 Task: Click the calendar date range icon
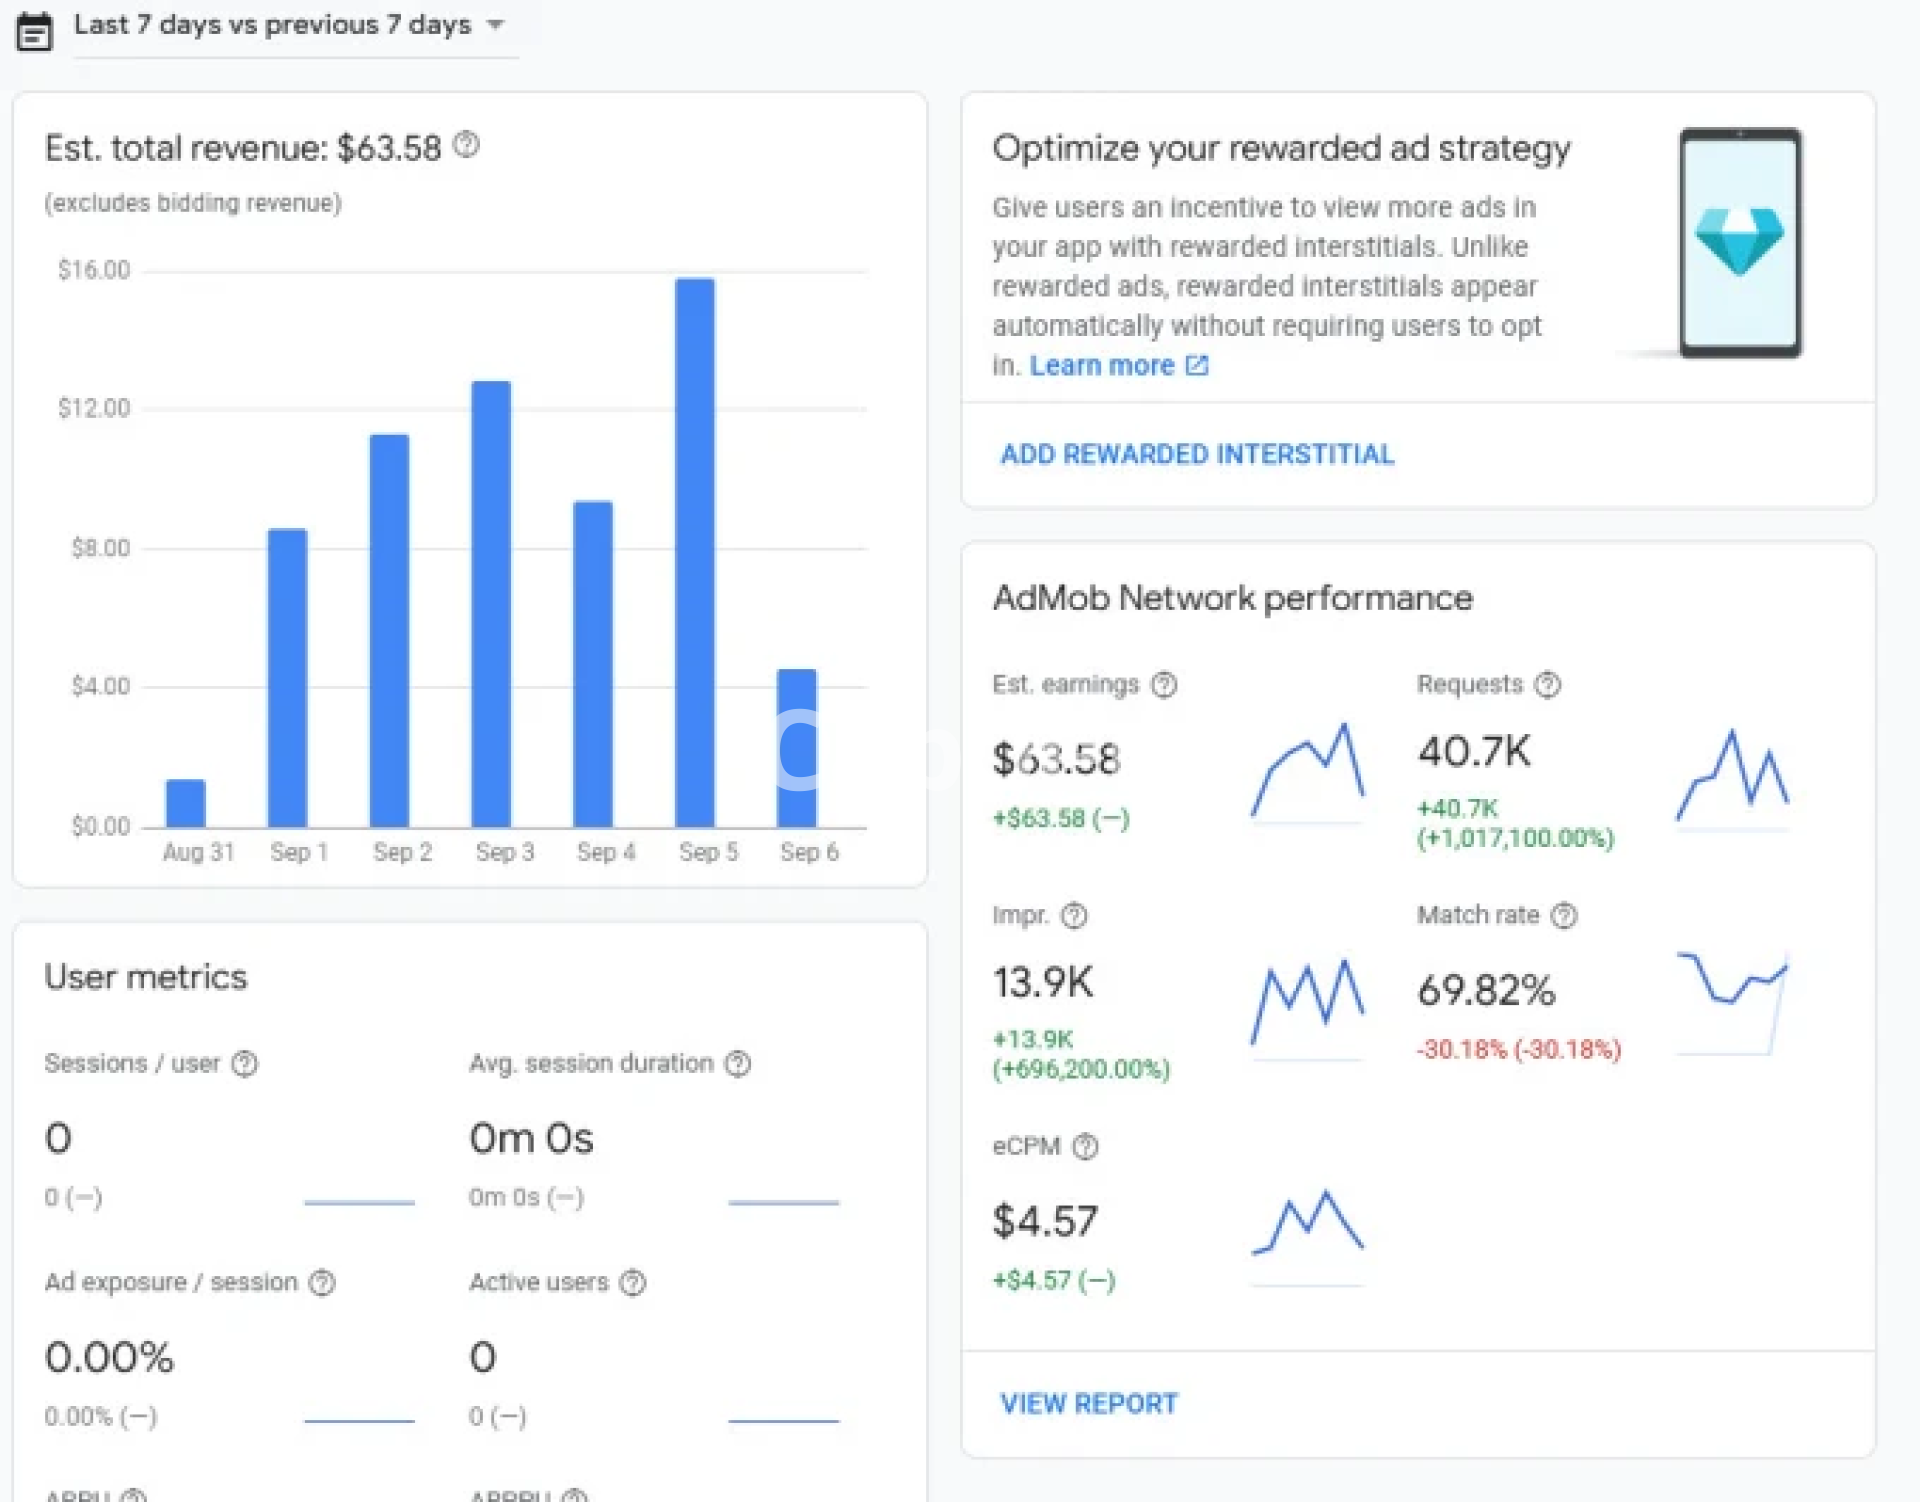coord(34,32)
